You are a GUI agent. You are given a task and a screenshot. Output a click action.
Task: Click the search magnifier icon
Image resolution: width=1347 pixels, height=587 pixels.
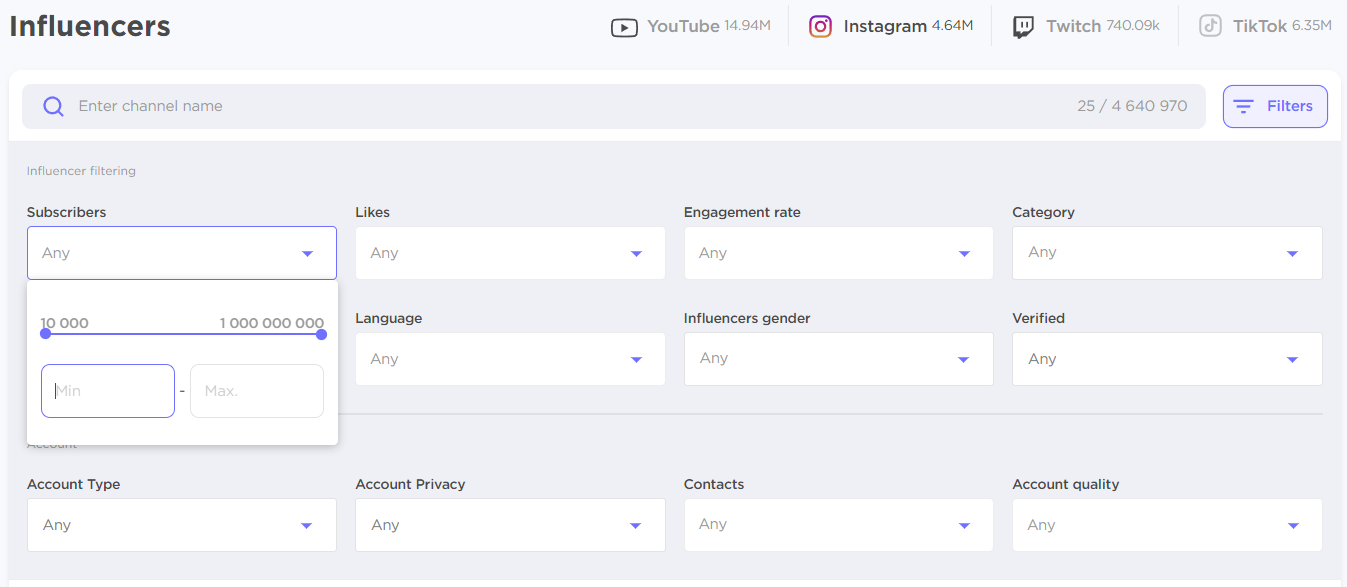(54, 107)
